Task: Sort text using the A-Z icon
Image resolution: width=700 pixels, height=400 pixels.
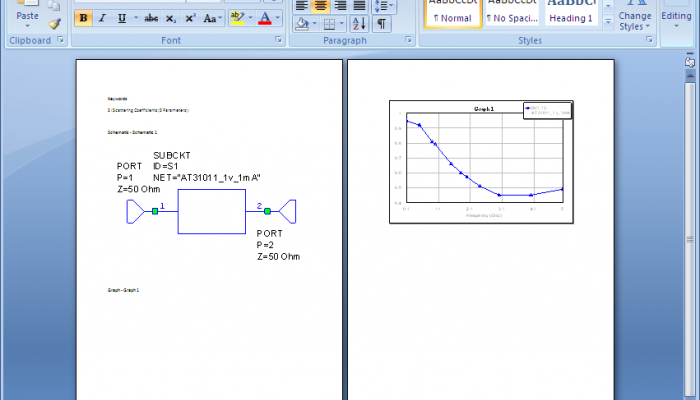Action: click(x=361, y=23)
